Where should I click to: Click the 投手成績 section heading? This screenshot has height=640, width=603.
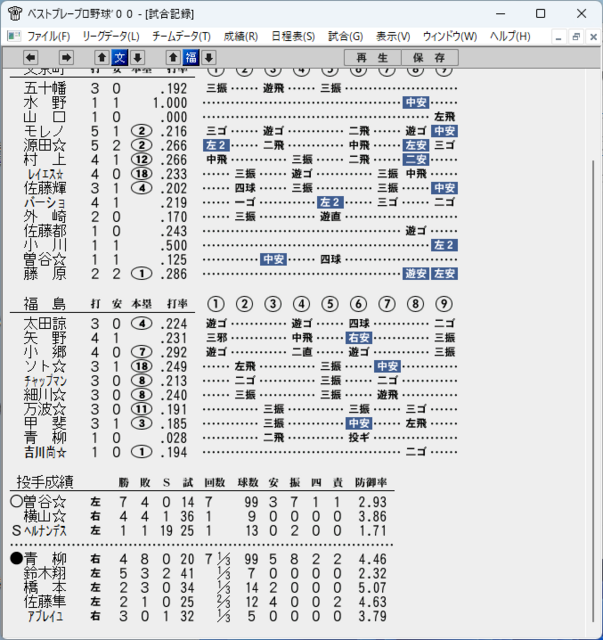point(45,482)
